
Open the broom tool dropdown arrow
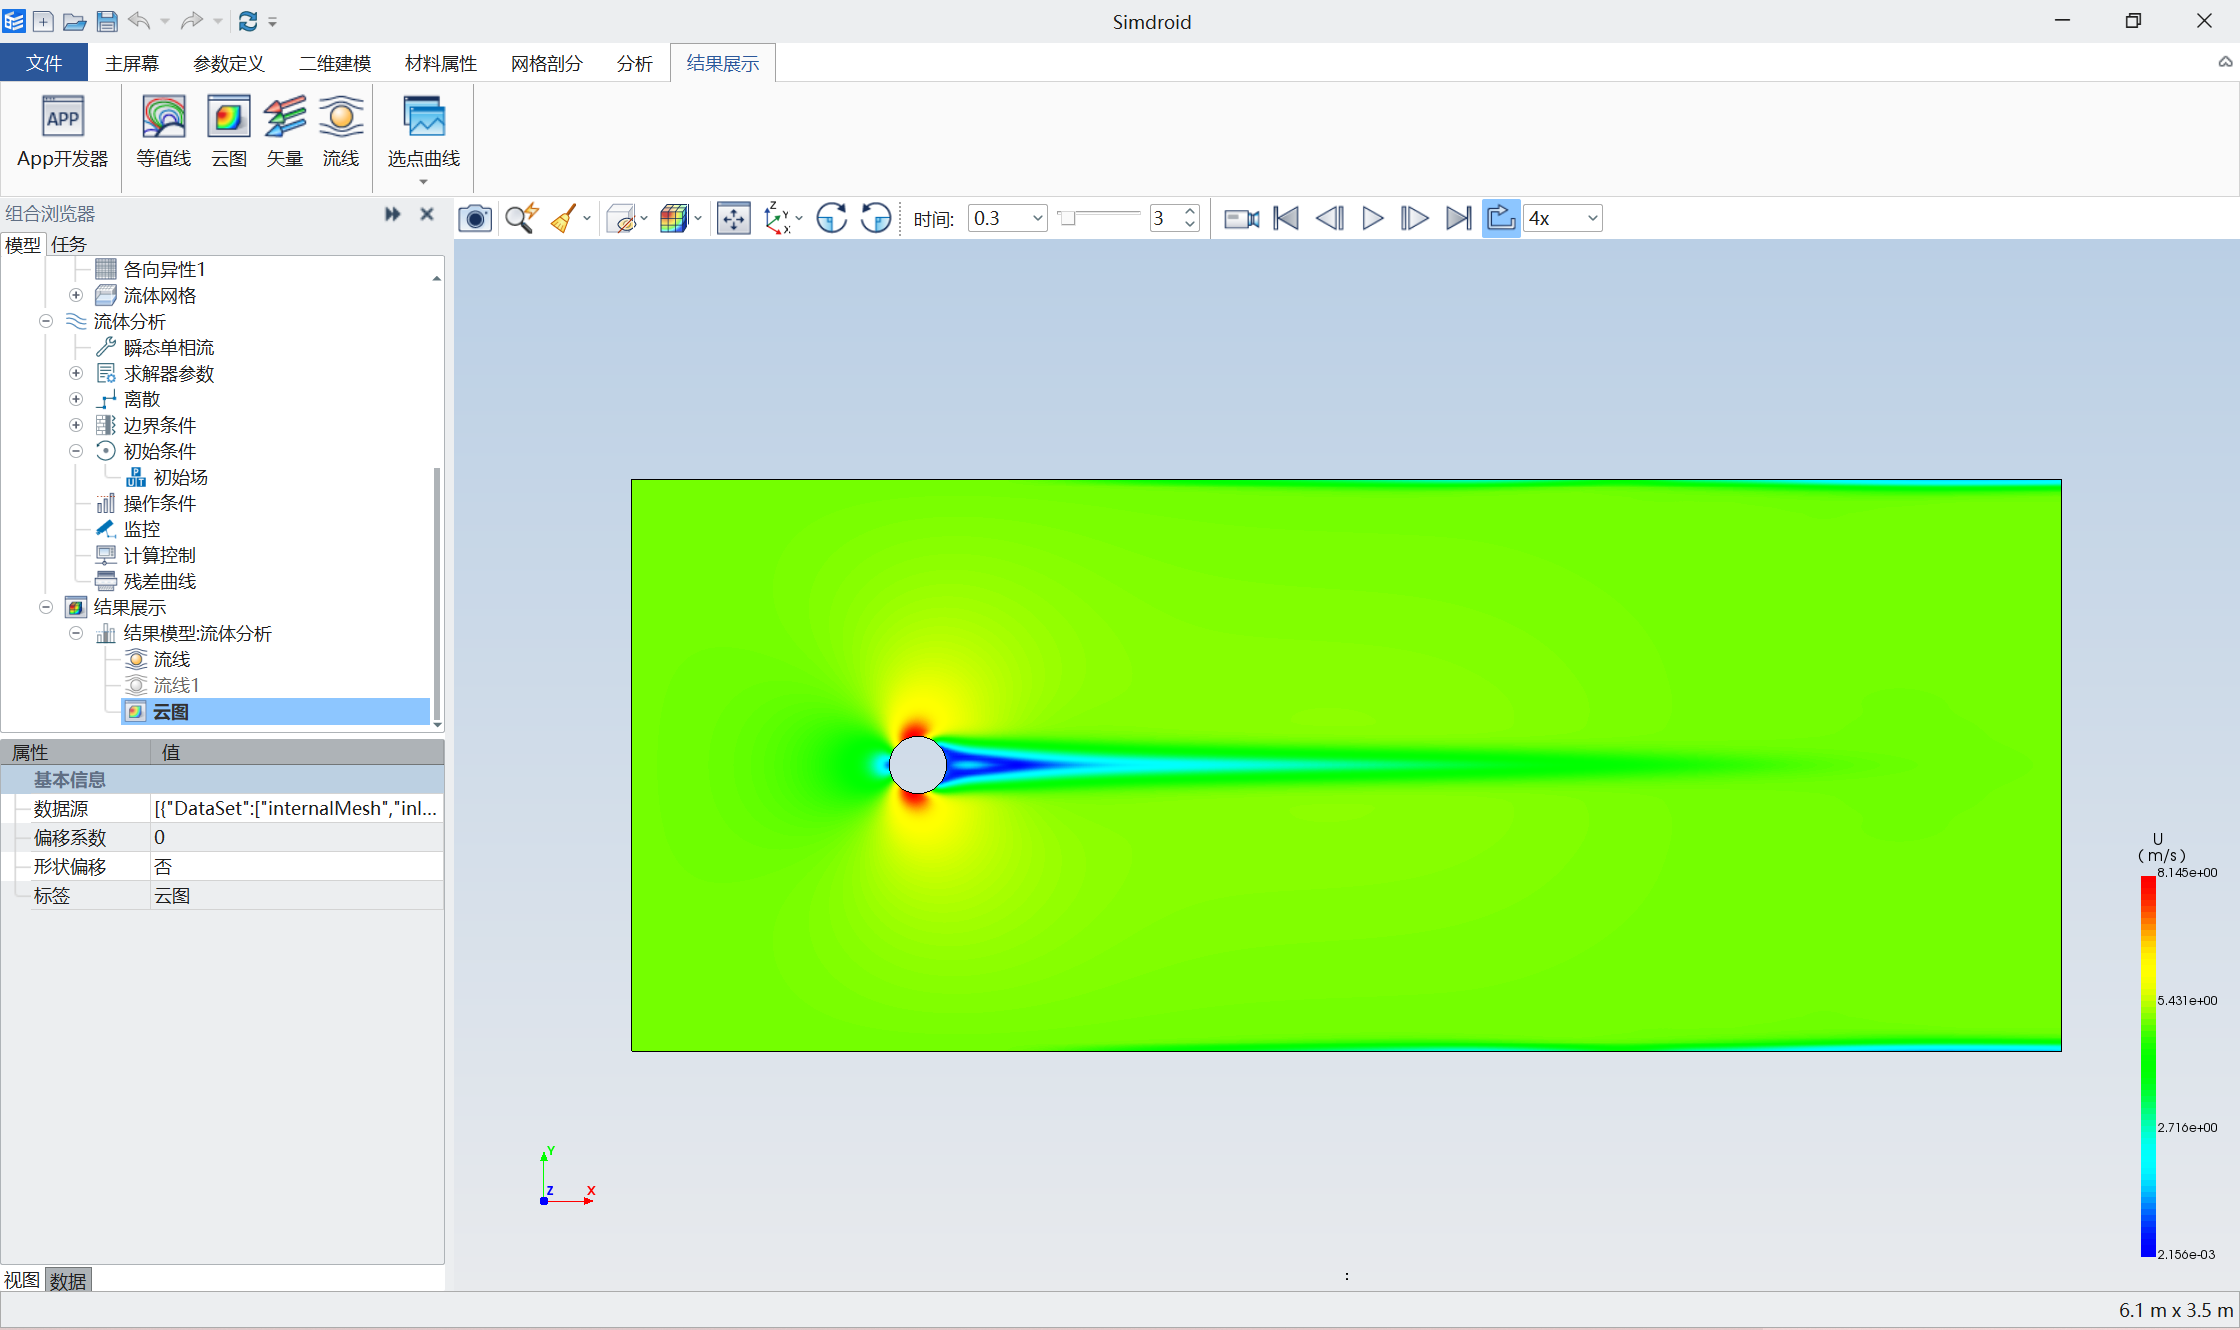pyautogui.click(x=587, y=218)
